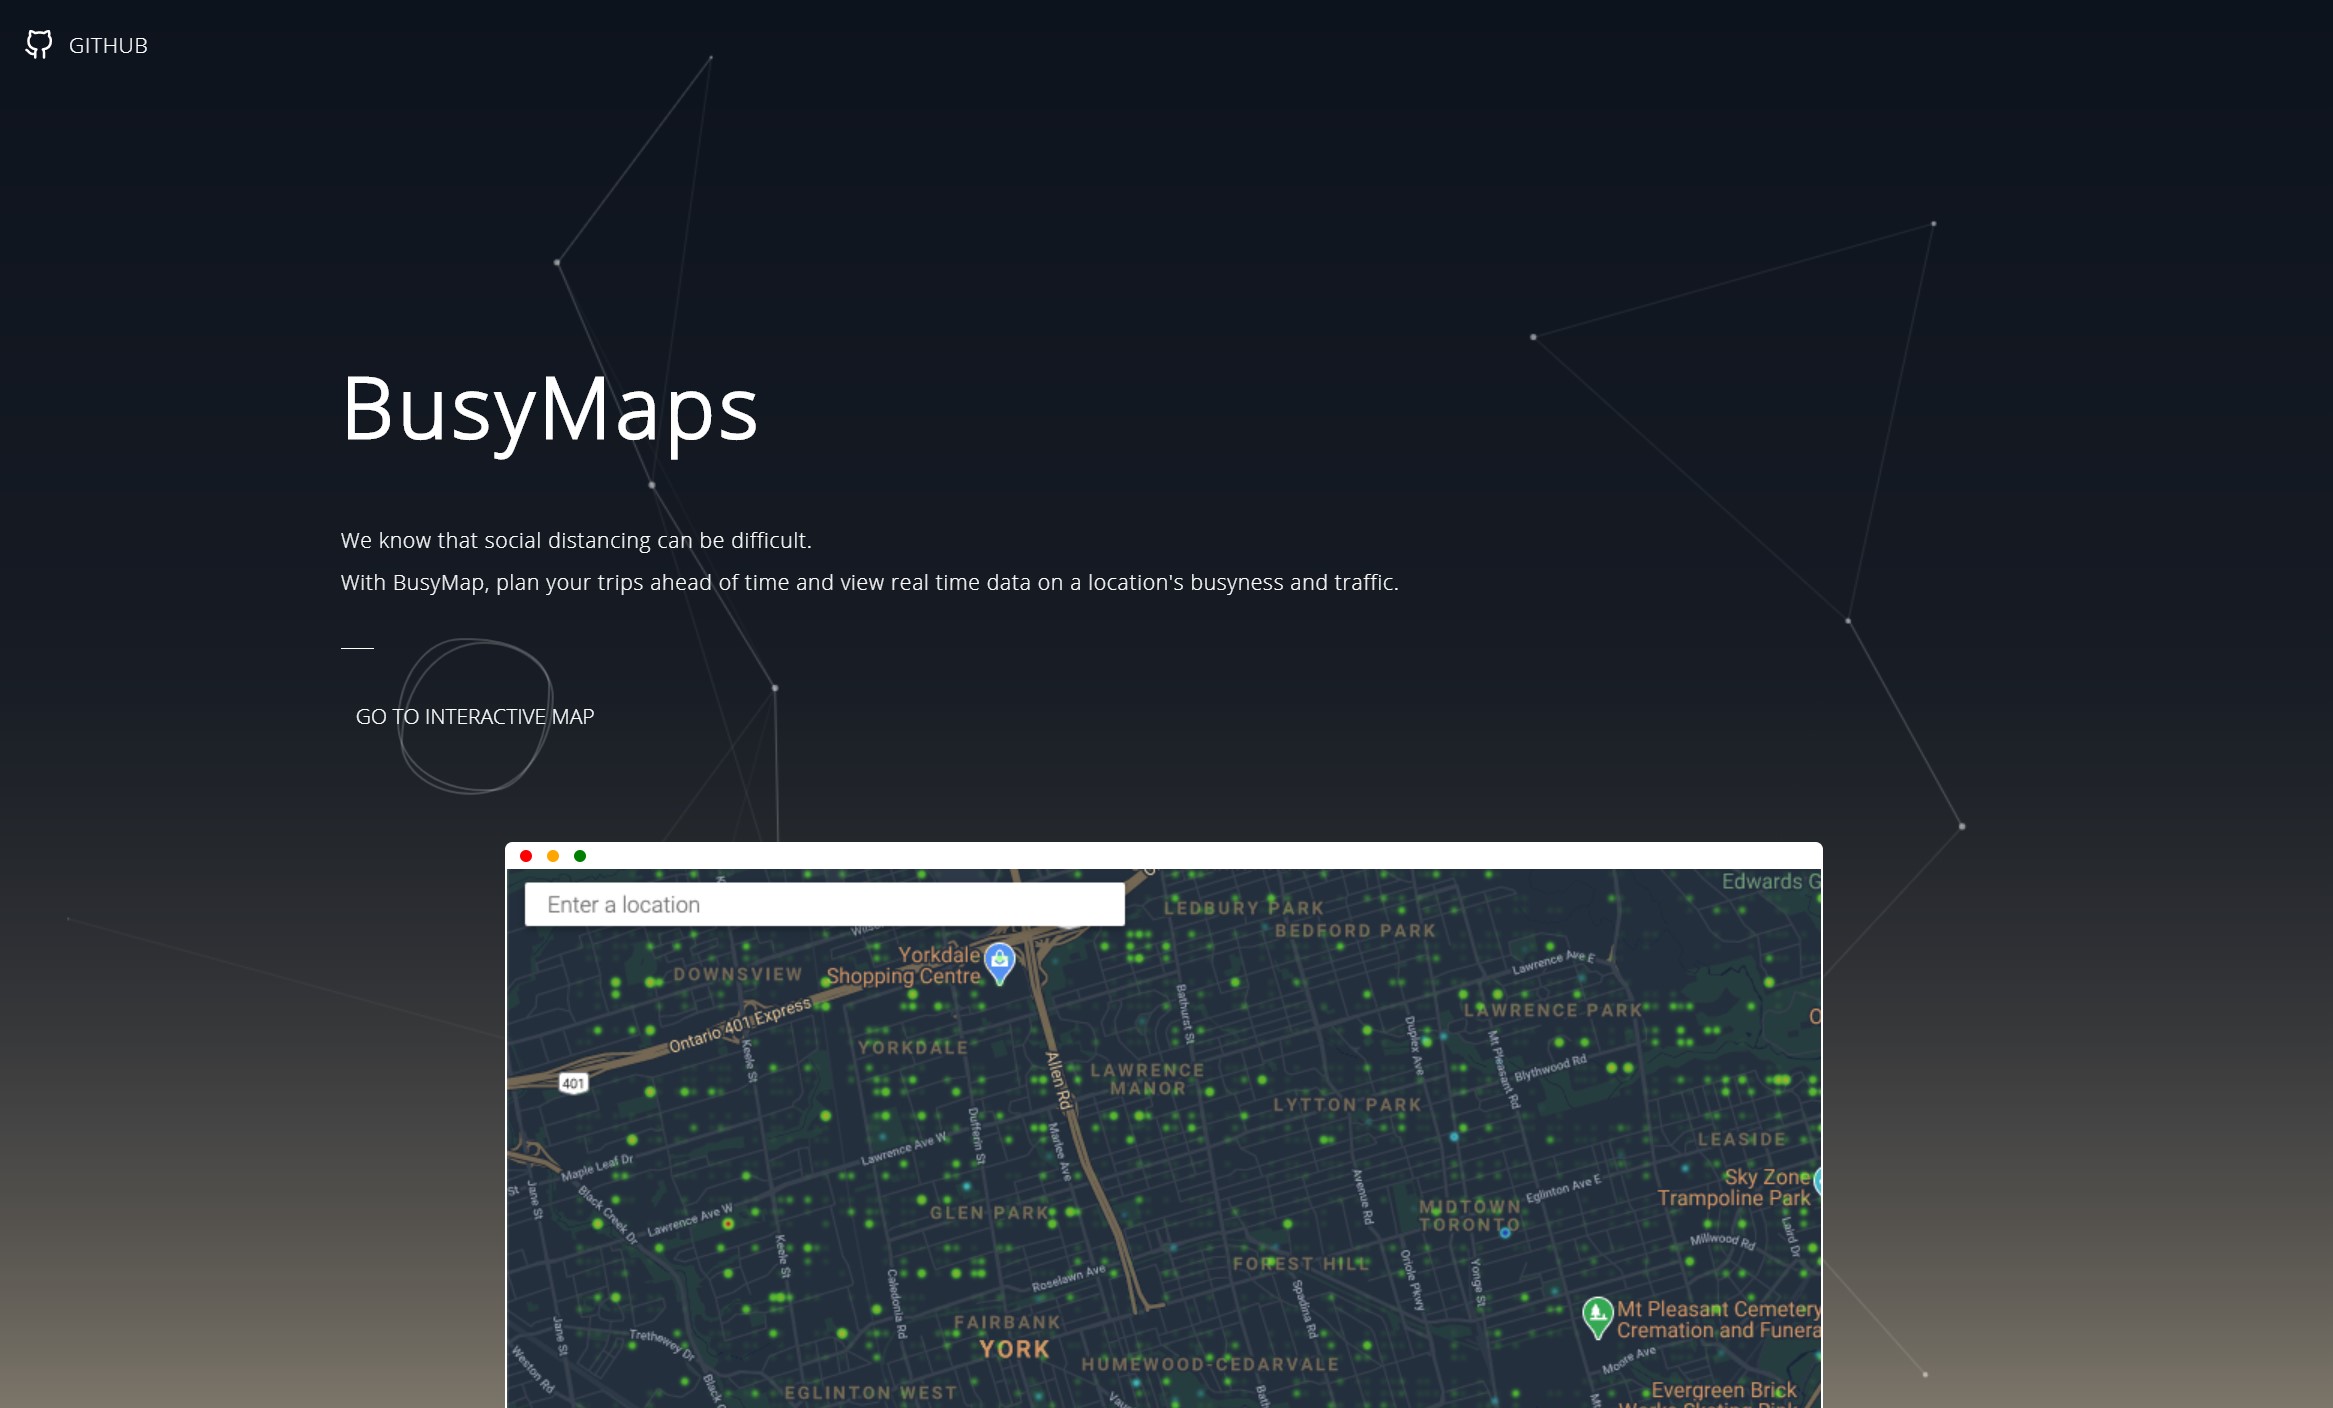Click the Allen Rd road label
The height and width of the screenshot is (1408, 2333).
pyautogui.click(x=1058, y=1080)
